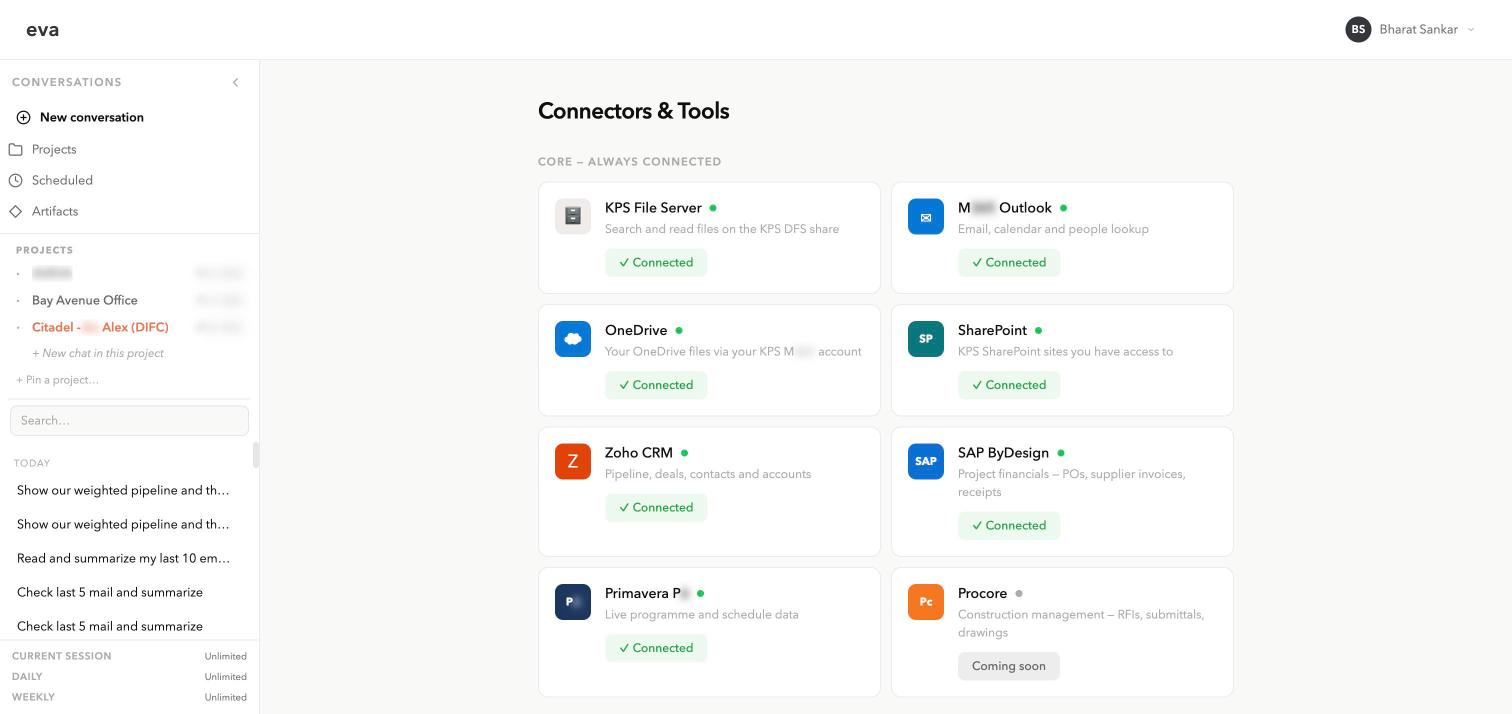Click the SAP ByDesign icon
This screenshot has height=714, width=1512.
(x=926, y=461)
